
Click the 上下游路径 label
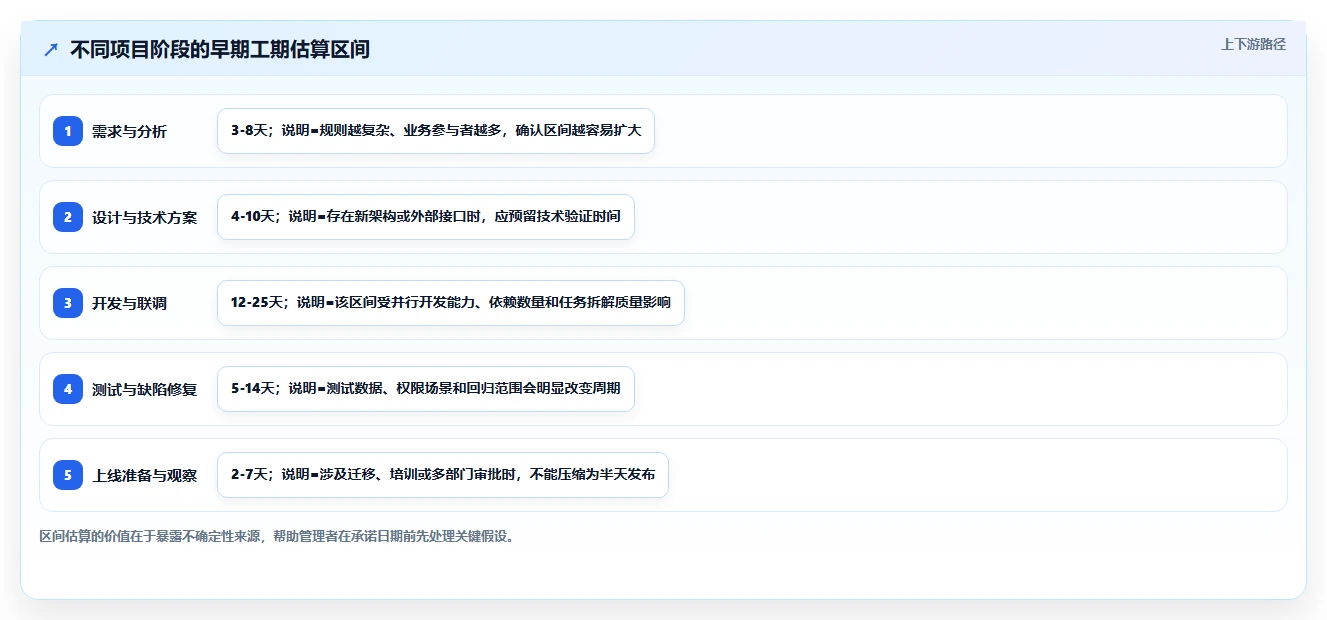(x=1253, y=45)
